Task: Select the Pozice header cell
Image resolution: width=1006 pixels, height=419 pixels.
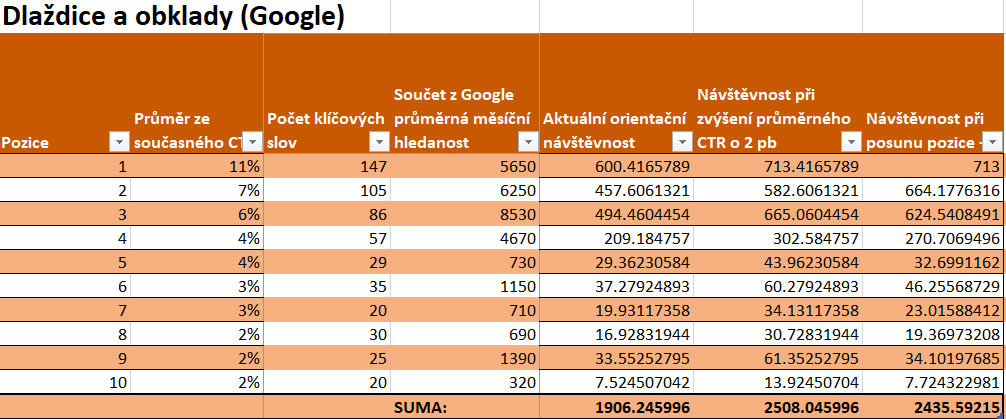Action: click(x=65, y=94)
